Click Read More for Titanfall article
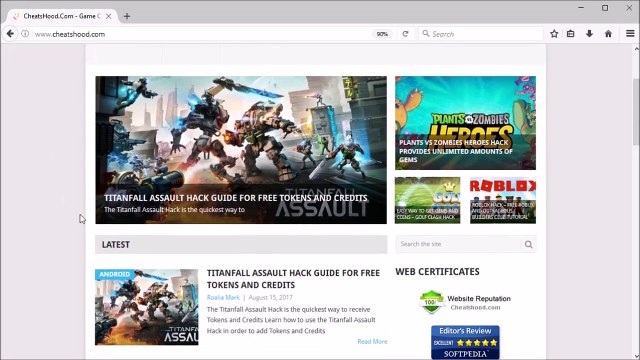640x360 pixels. pyautogui.click(x=372, y=341)
